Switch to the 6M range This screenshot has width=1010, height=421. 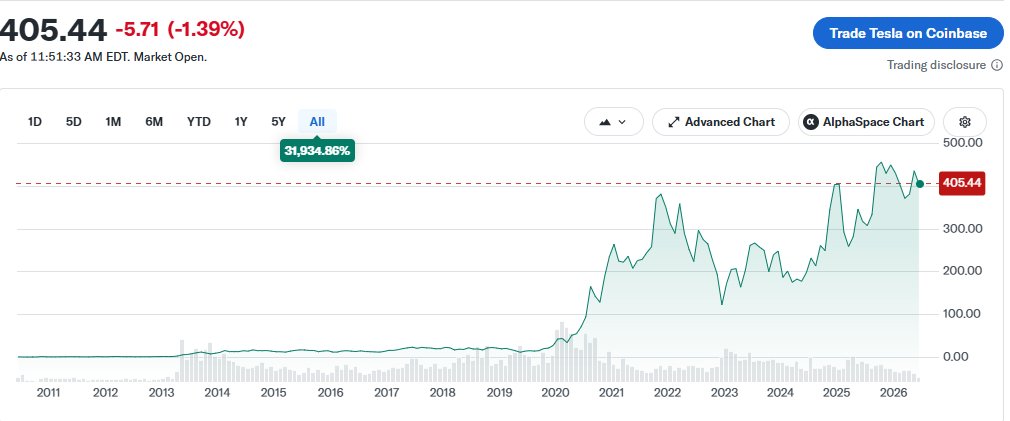pos(154,121)
